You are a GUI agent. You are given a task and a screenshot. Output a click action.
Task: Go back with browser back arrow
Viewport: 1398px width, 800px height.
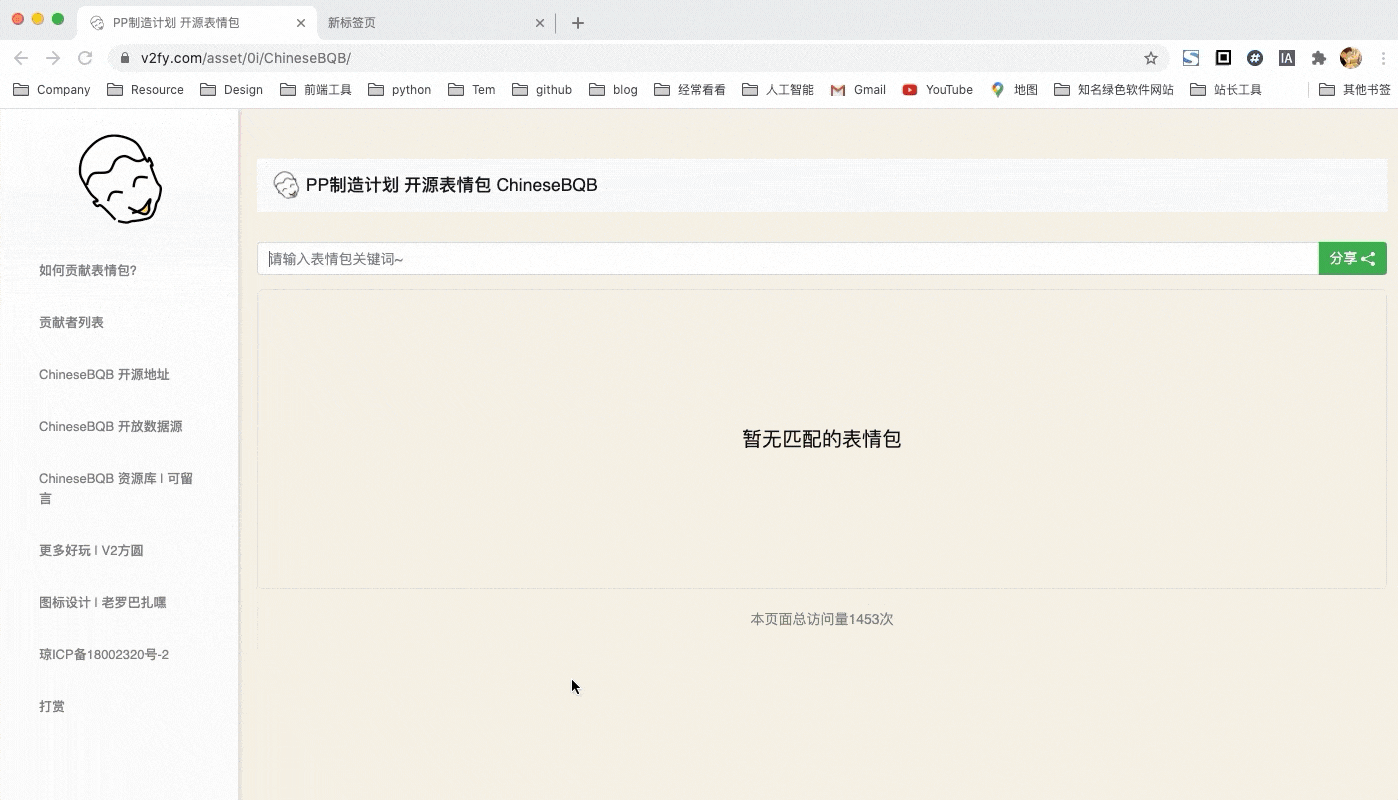pos(21,58)
